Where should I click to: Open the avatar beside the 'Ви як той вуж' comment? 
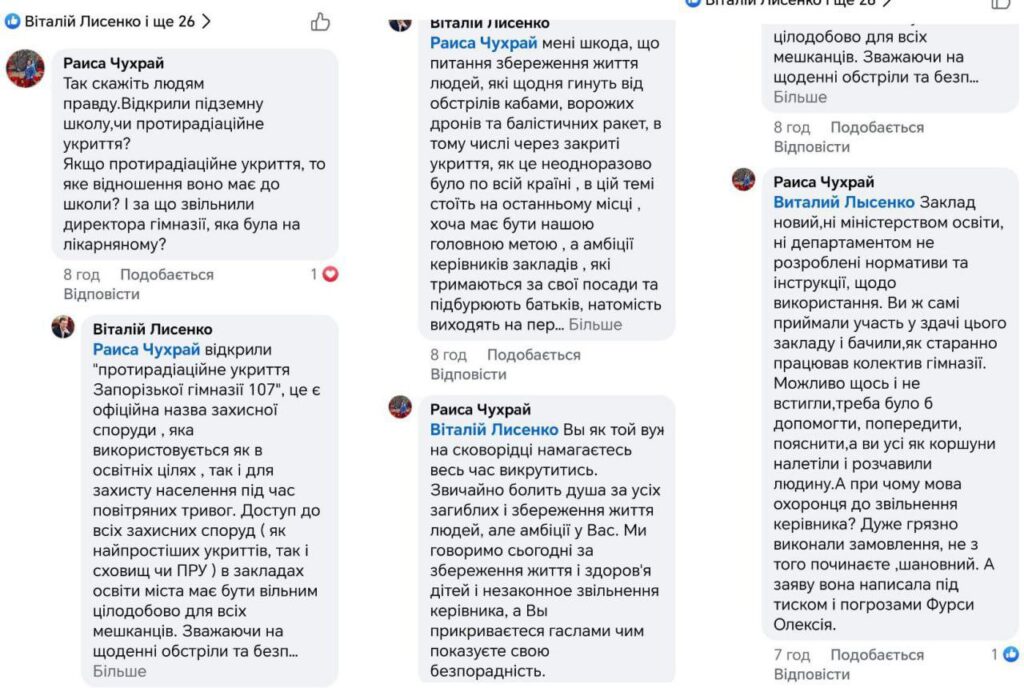(400, 407)
